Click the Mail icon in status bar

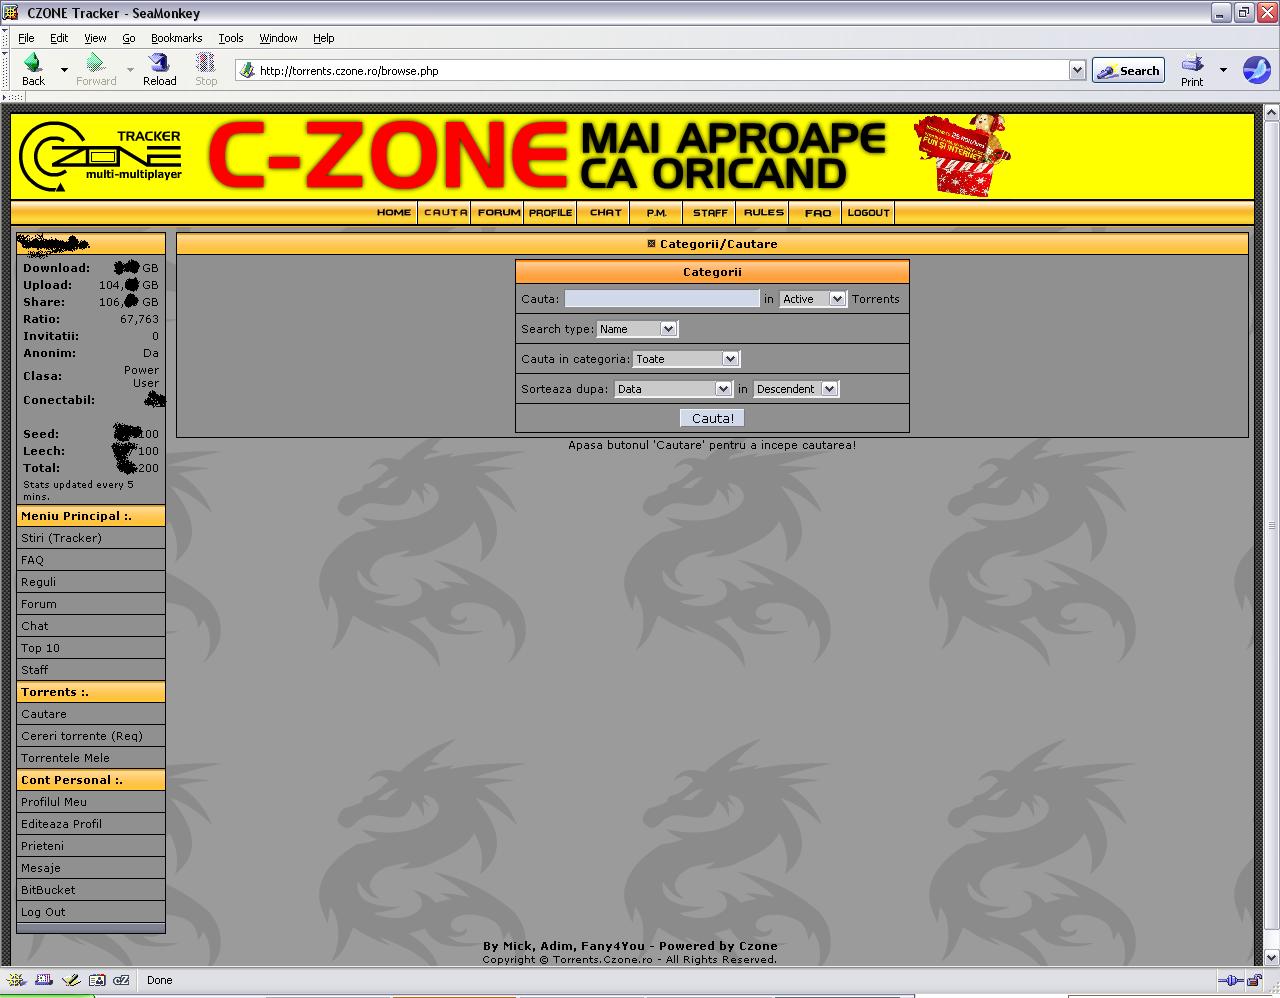click(x=43, y=980)
